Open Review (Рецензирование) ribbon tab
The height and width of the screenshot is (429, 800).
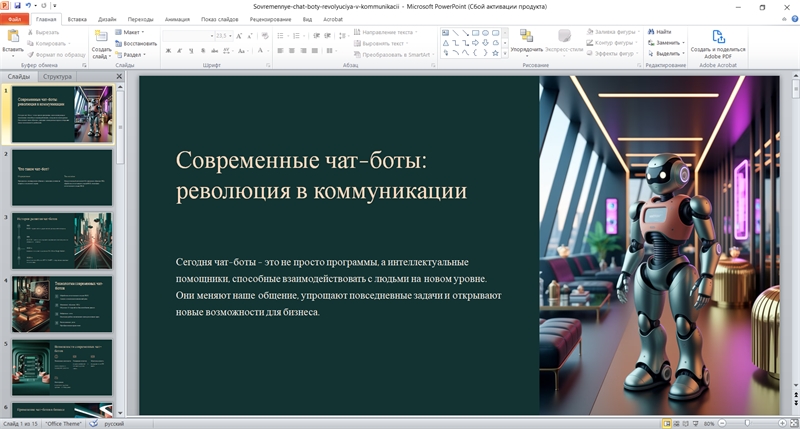pyautogui.click(x=270, y=19)
